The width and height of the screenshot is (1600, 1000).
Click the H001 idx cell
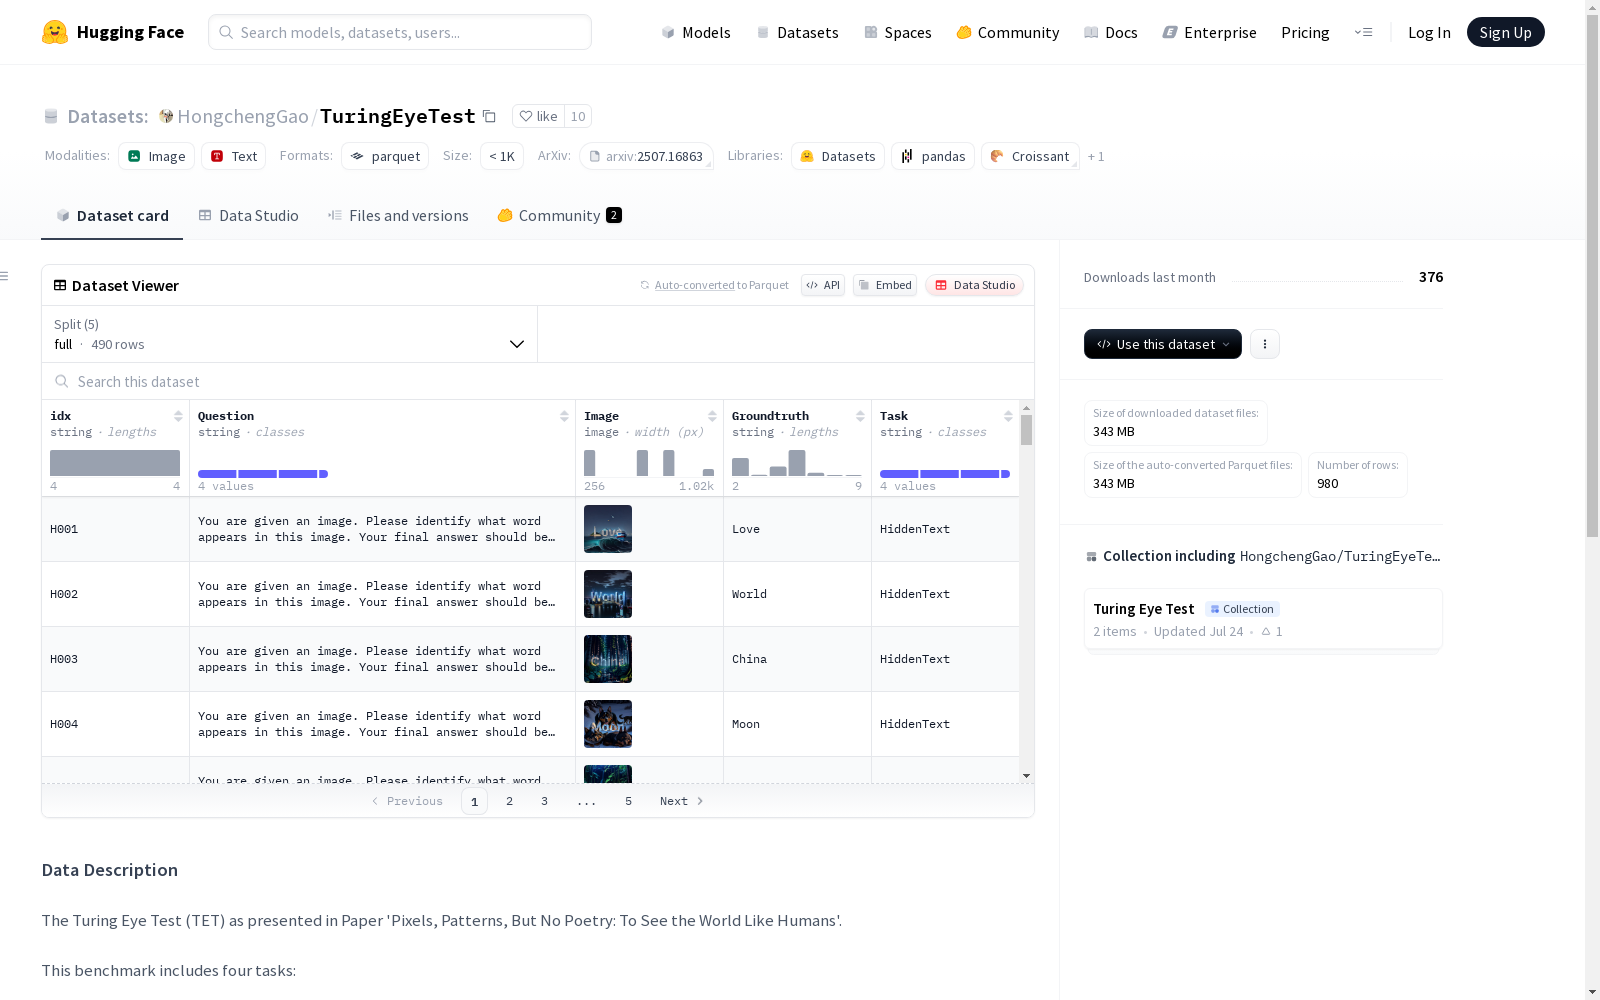tap(115, 529)
